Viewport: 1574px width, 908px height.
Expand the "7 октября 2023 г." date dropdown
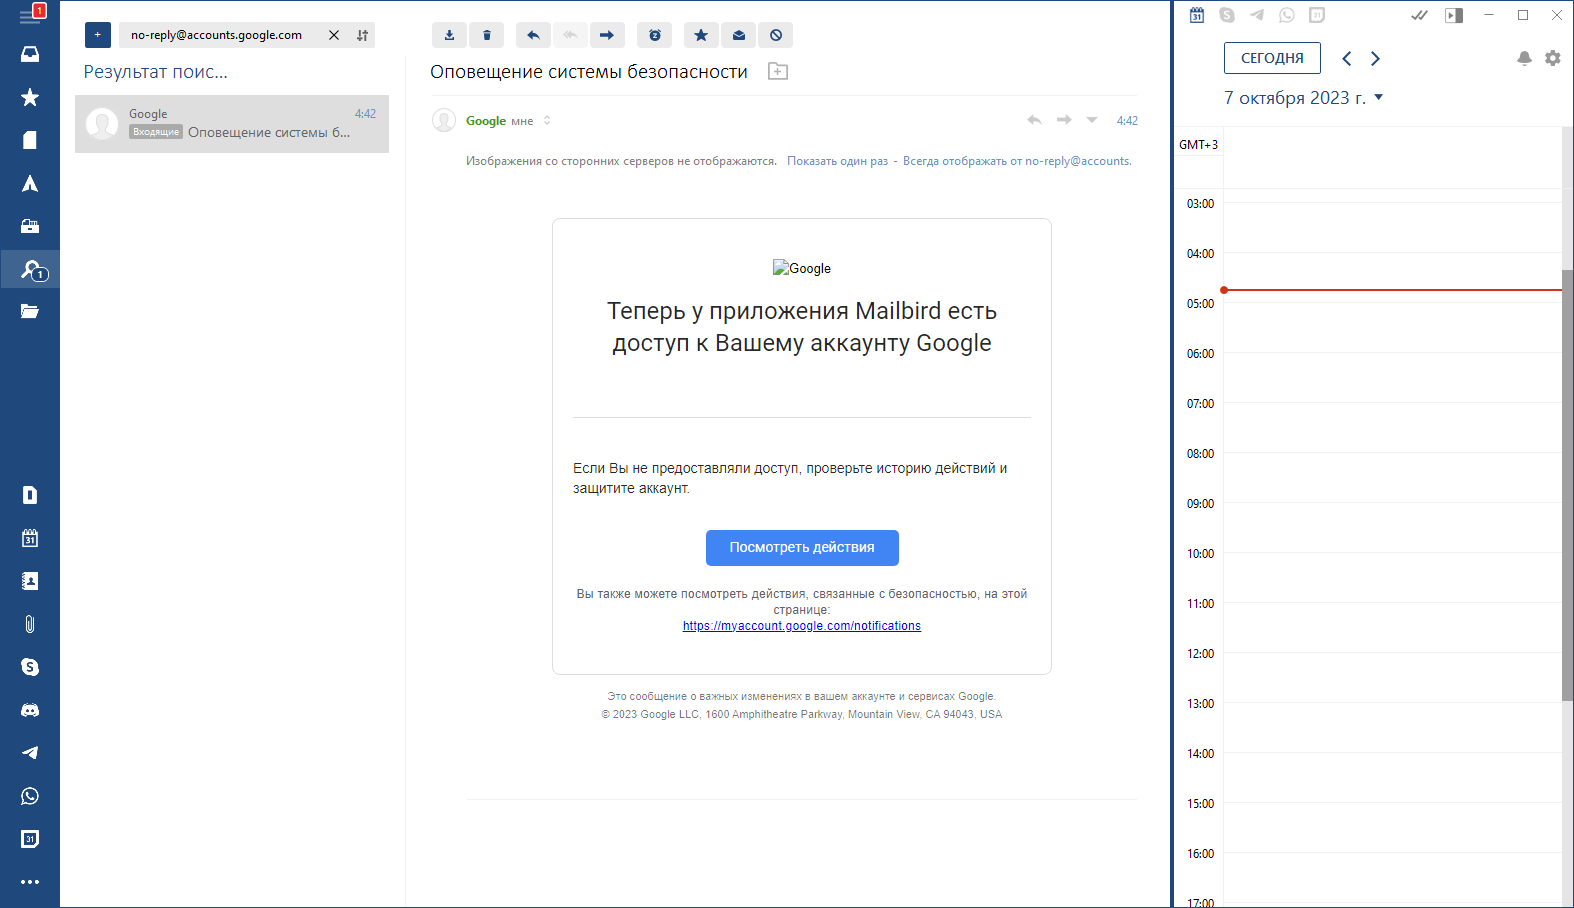[1304, 98]
